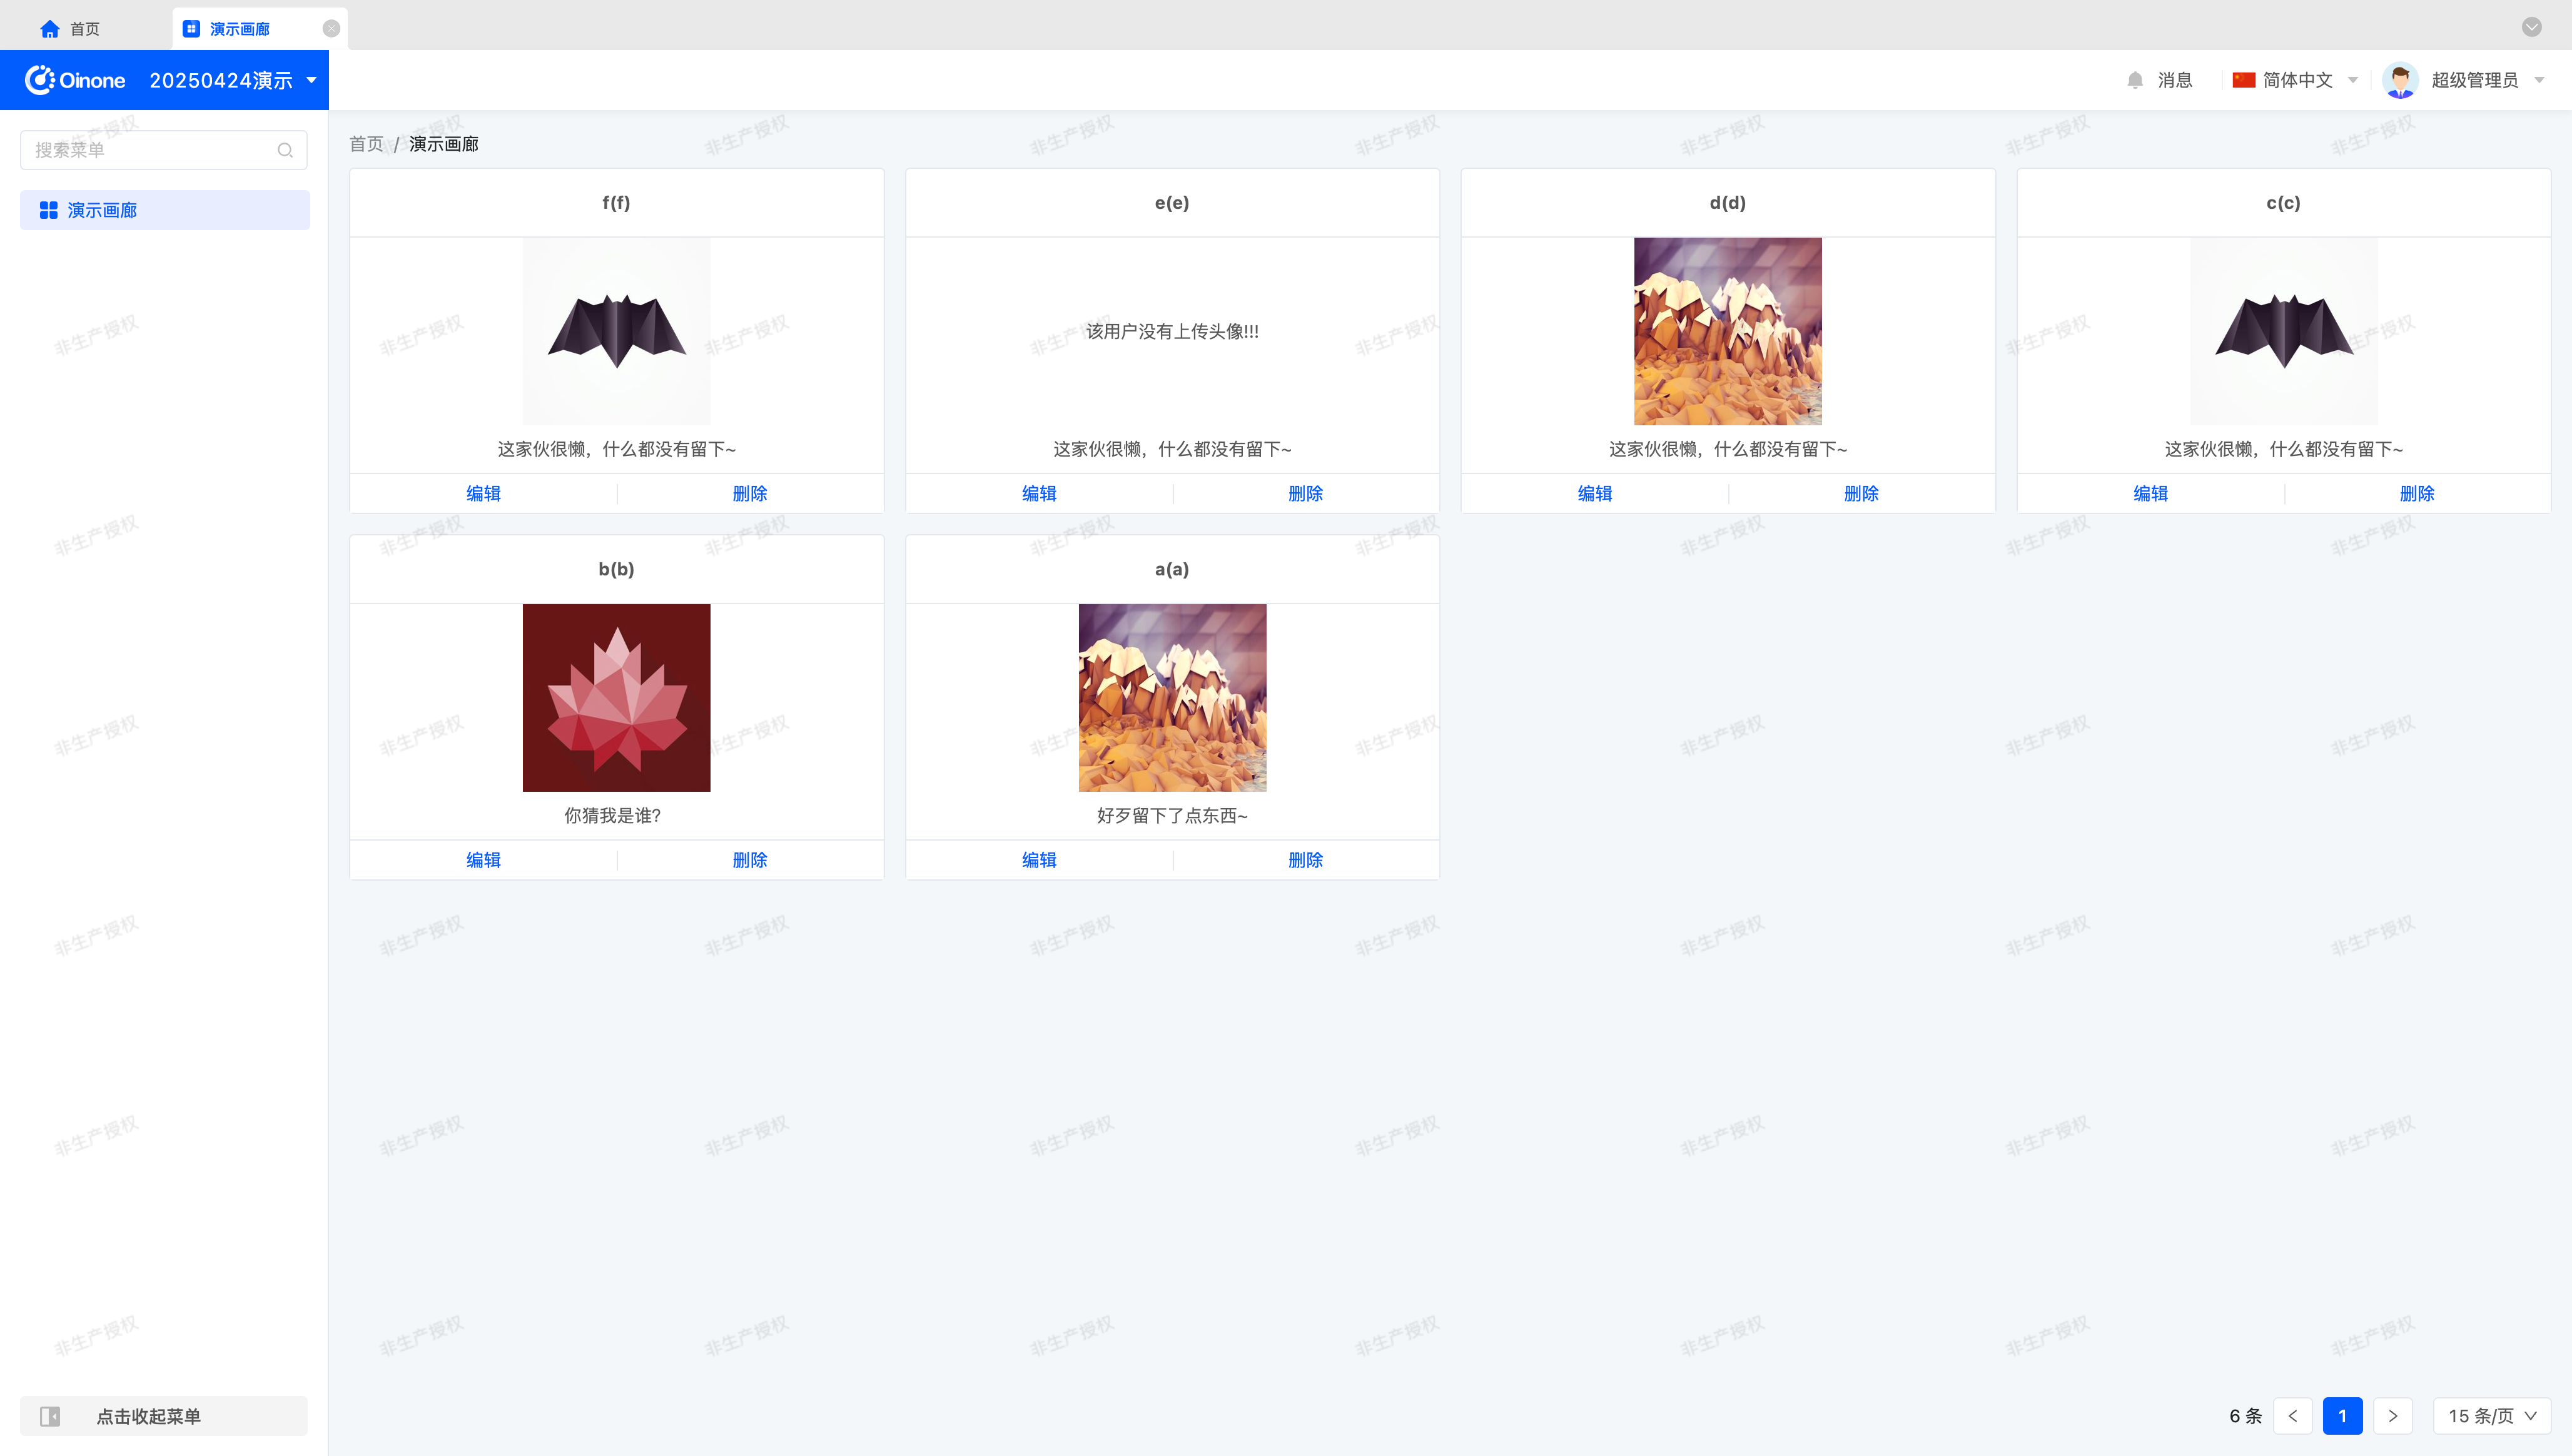This screenshot has height=1456, width=2572.
Task: Click the super admin avatar icon
Action: coord(2400,80)
